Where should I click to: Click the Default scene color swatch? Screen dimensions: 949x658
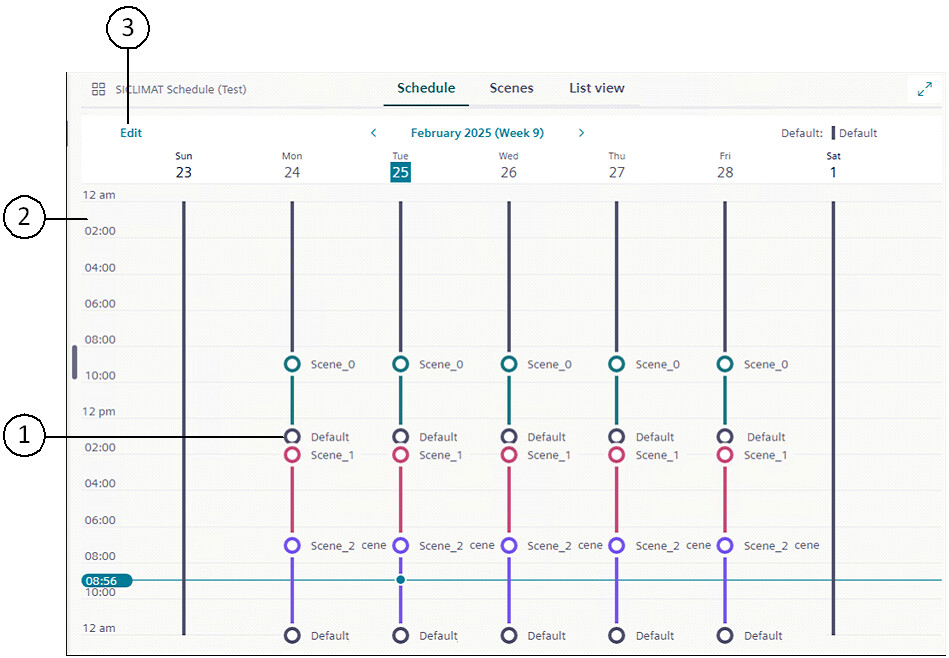tap(833, 133)
